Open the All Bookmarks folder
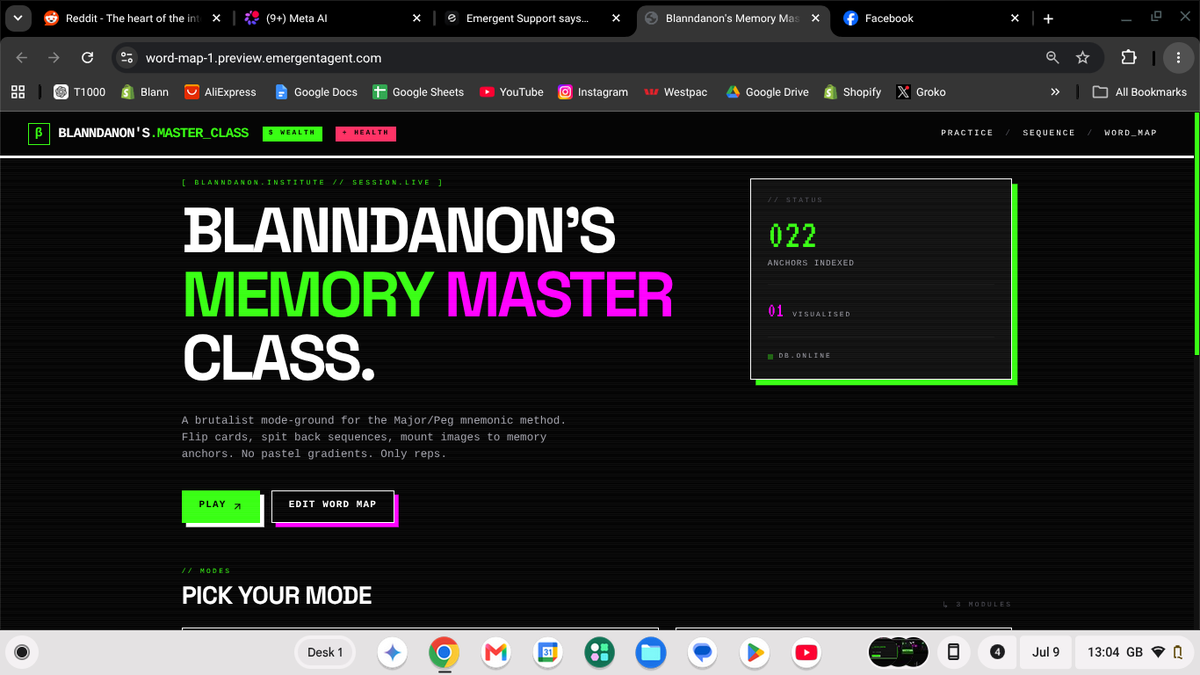1200x675 pixels. point(1140,92)
